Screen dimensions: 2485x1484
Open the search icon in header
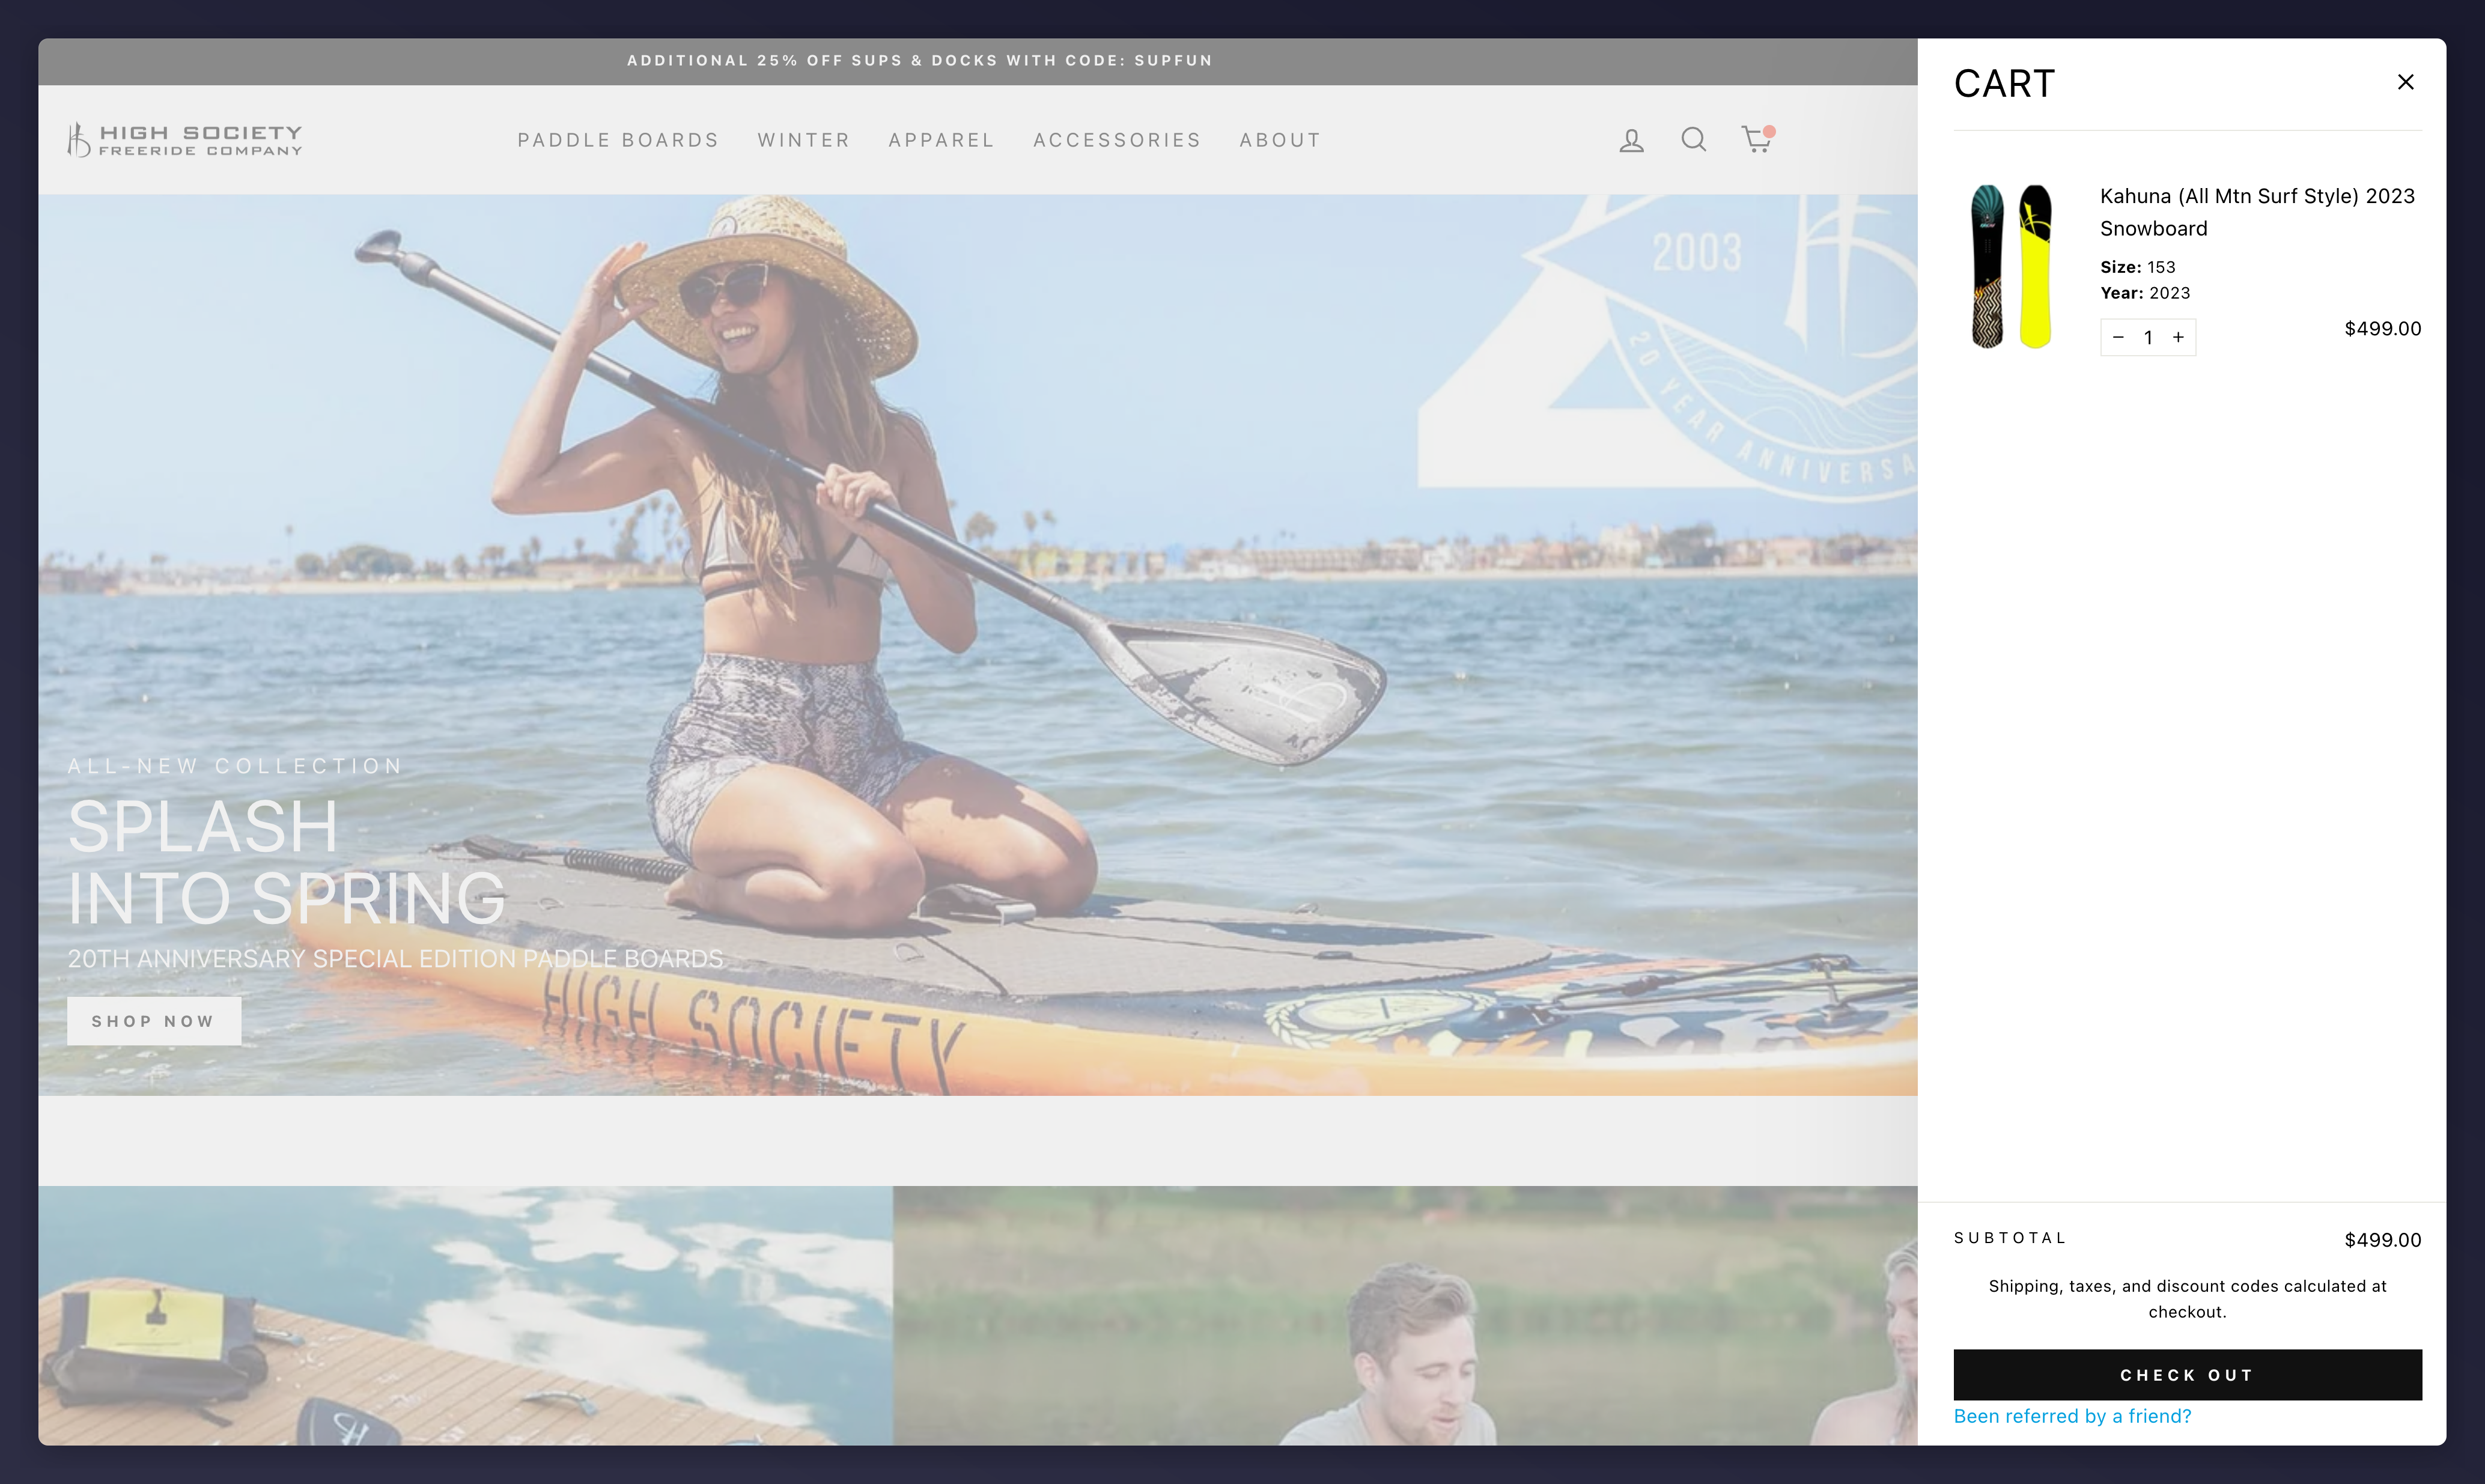tap(1693, 139)
